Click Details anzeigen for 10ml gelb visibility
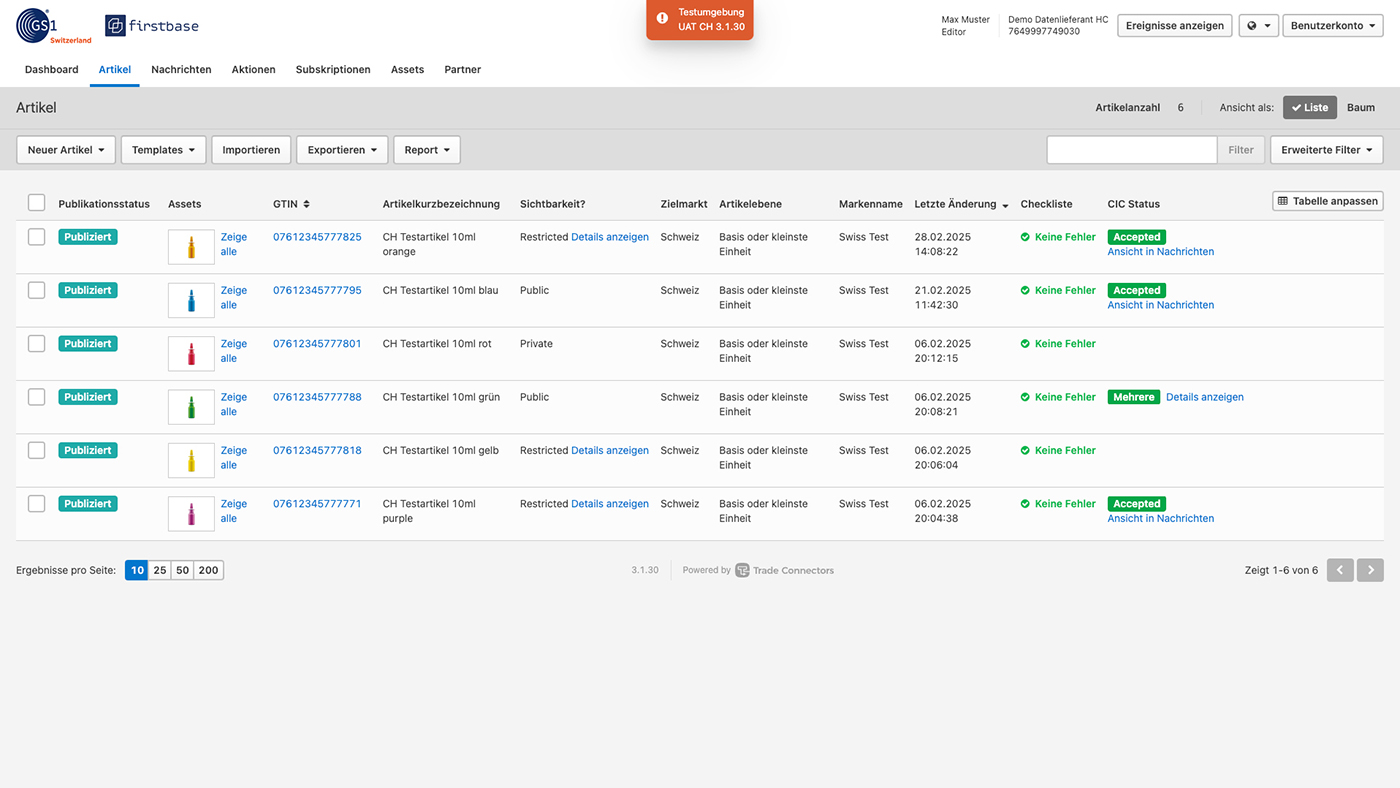Image resolution: width=1400 pixels, height=788 pixels. [610, 450]
